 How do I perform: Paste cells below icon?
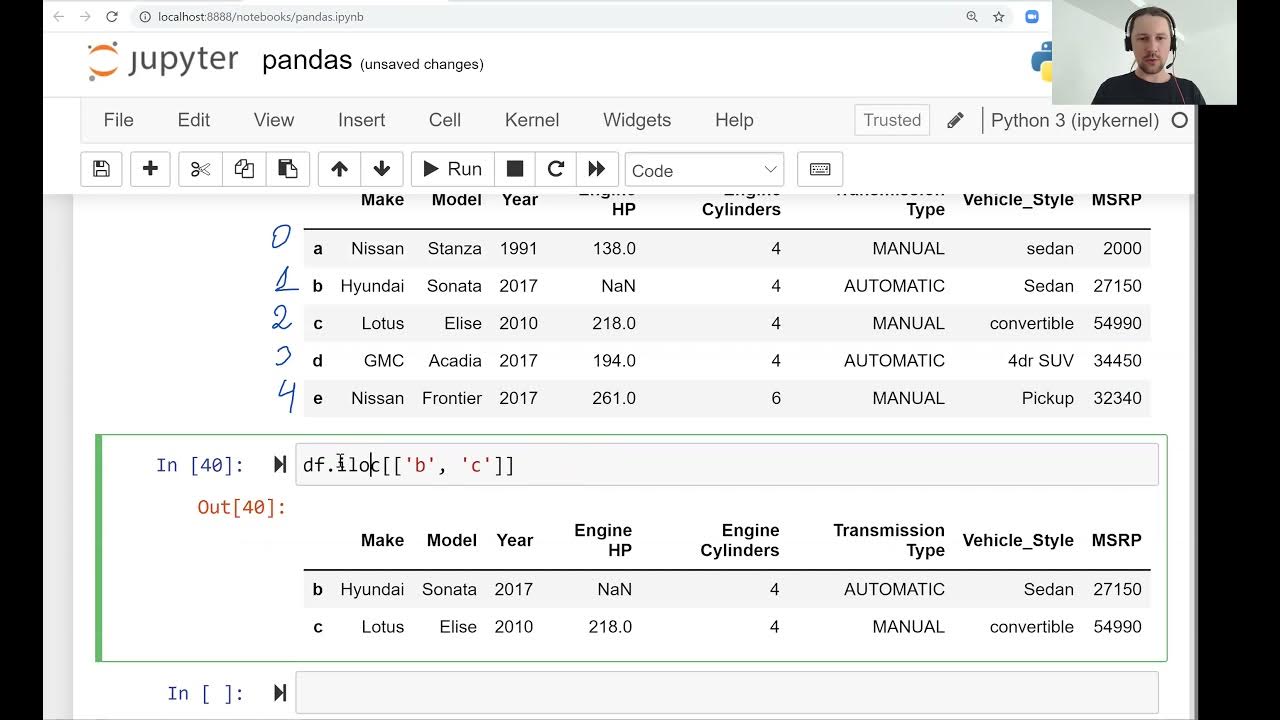coord(287,169)
